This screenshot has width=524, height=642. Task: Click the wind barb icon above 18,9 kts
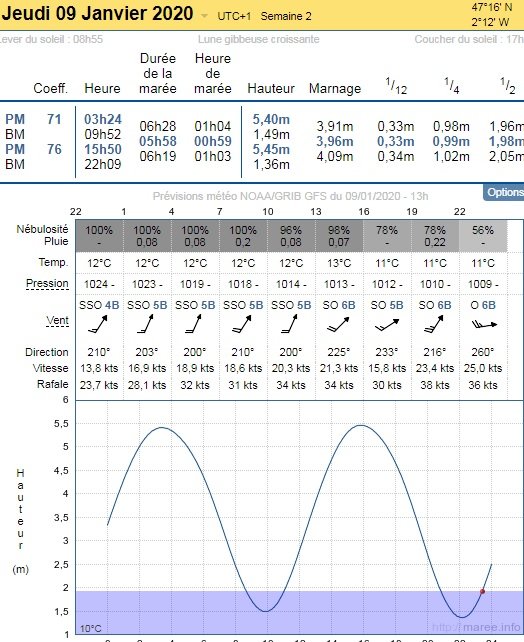[x=194, y=324]
